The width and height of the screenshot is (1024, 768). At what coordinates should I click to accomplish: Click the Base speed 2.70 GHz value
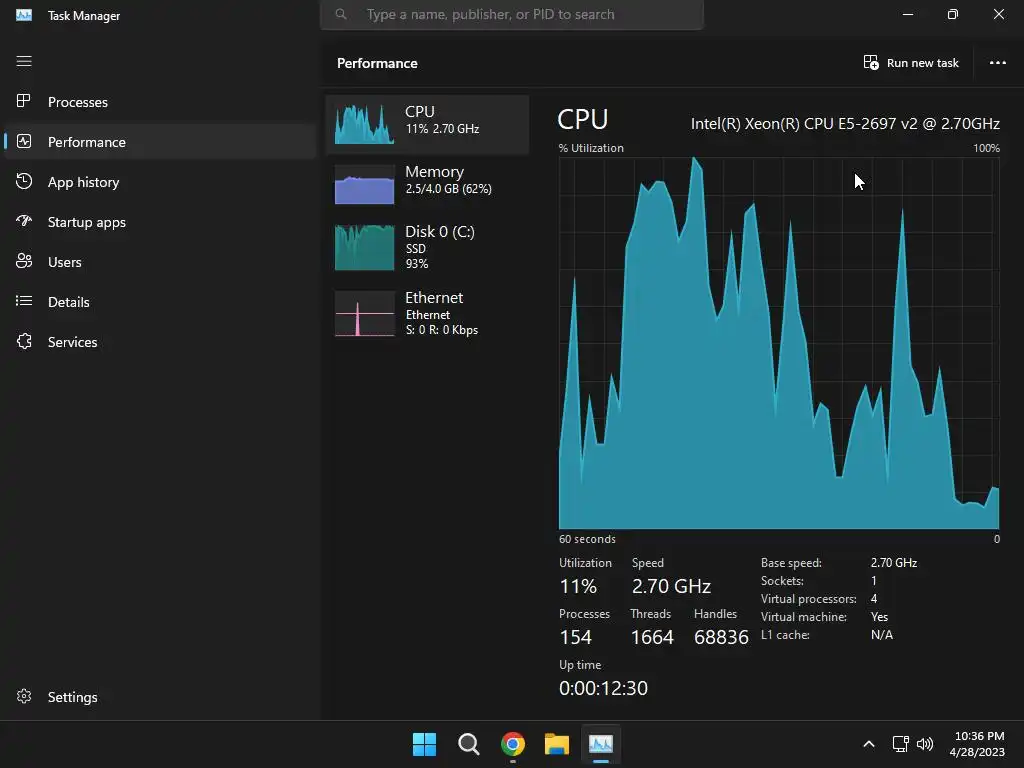click(x=893, y=562)
